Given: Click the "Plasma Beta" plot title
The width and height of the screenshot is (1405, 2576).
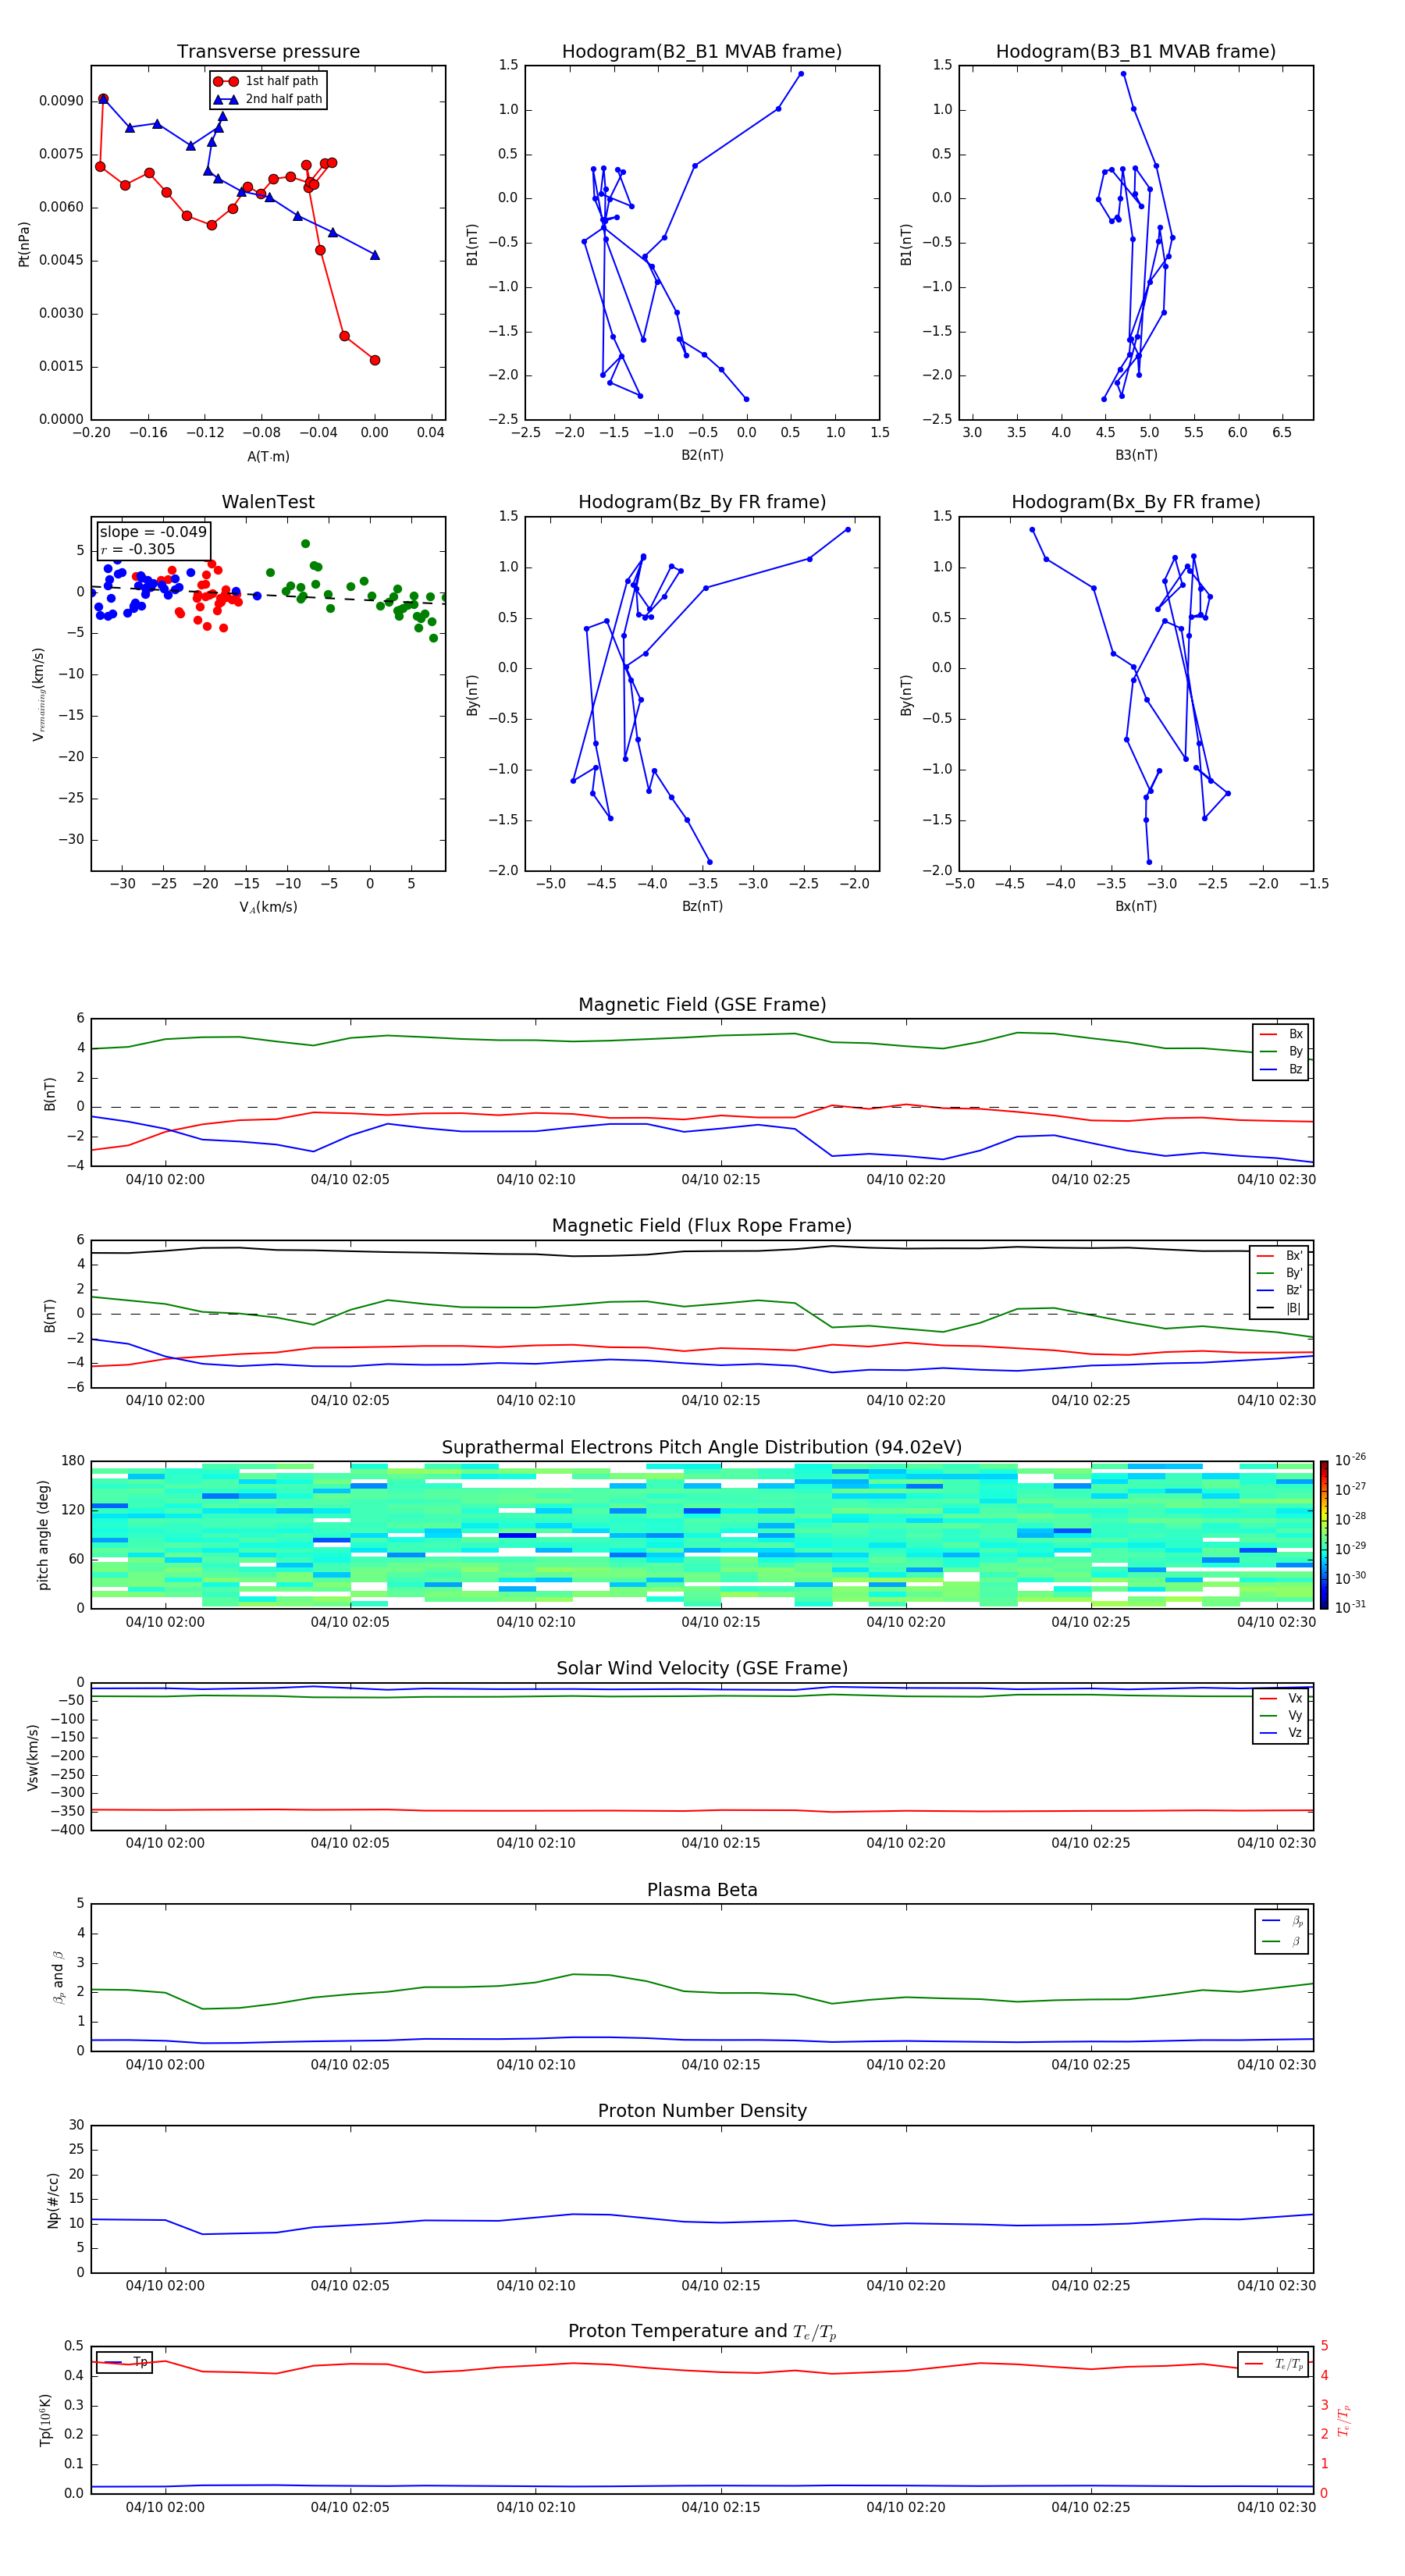Looking at the screenshot, I should [x=702, y=1890].
